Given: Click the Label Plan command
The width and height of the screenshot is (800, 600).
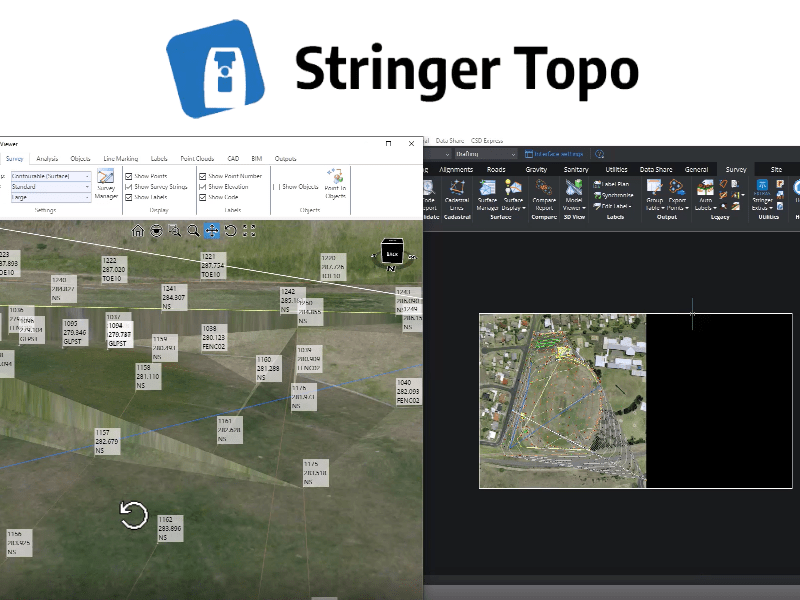Looking at the screenshot, I should click(x=611, y=184).
